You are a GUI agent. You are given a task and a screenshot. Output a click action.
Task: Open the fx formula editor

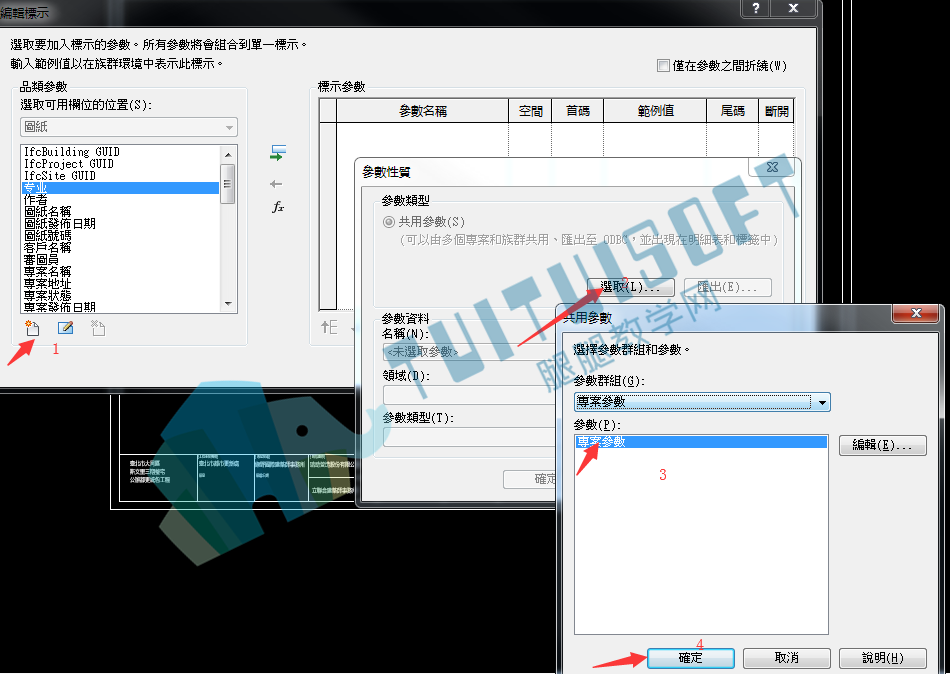277,207
